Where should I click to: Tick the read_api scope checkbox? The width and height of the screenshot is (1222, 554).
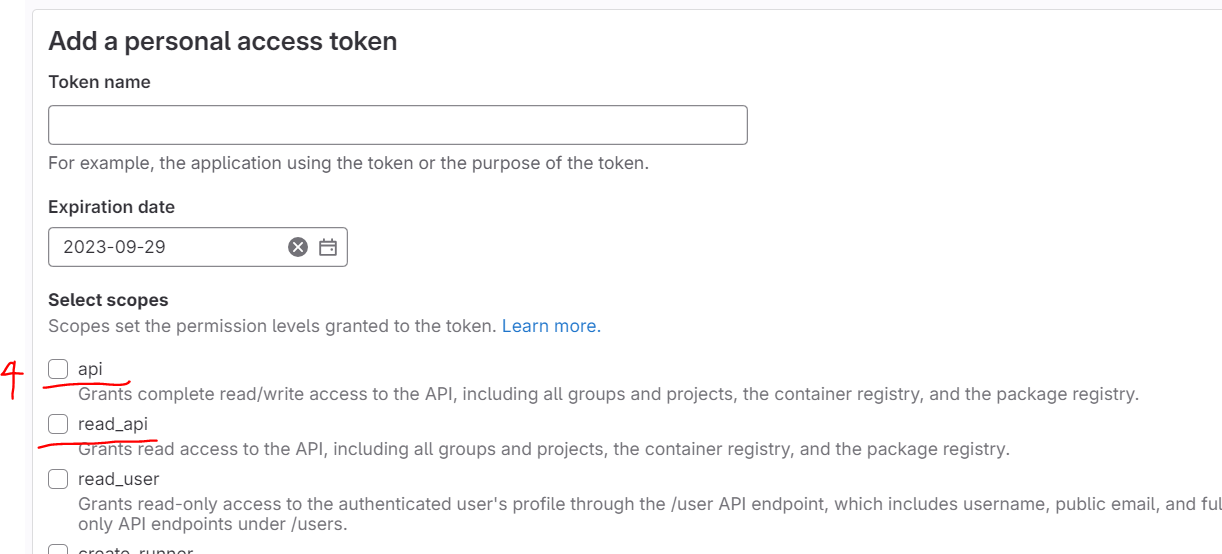pyautogui.click(x=58, y=425)
